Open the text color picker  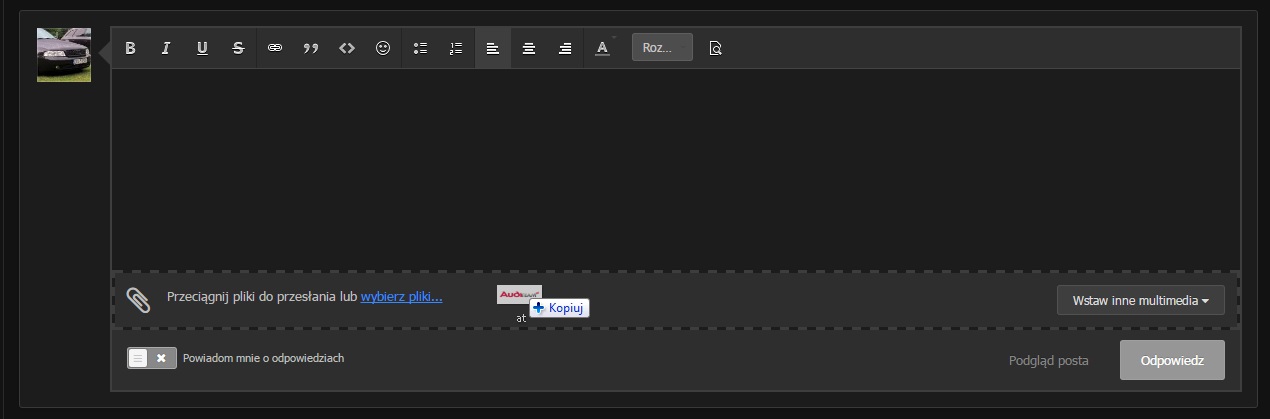(x=602, y=48)
